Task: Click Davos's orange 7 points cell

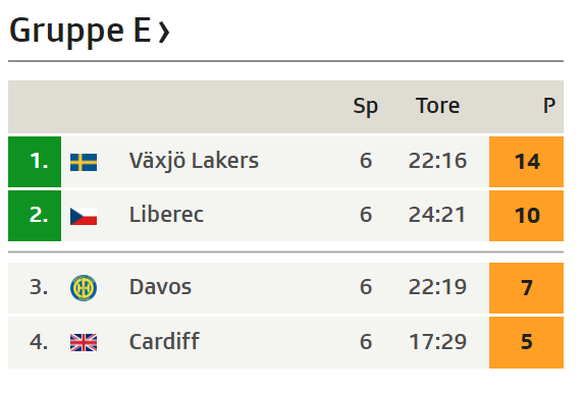Action: coord(526,288)
